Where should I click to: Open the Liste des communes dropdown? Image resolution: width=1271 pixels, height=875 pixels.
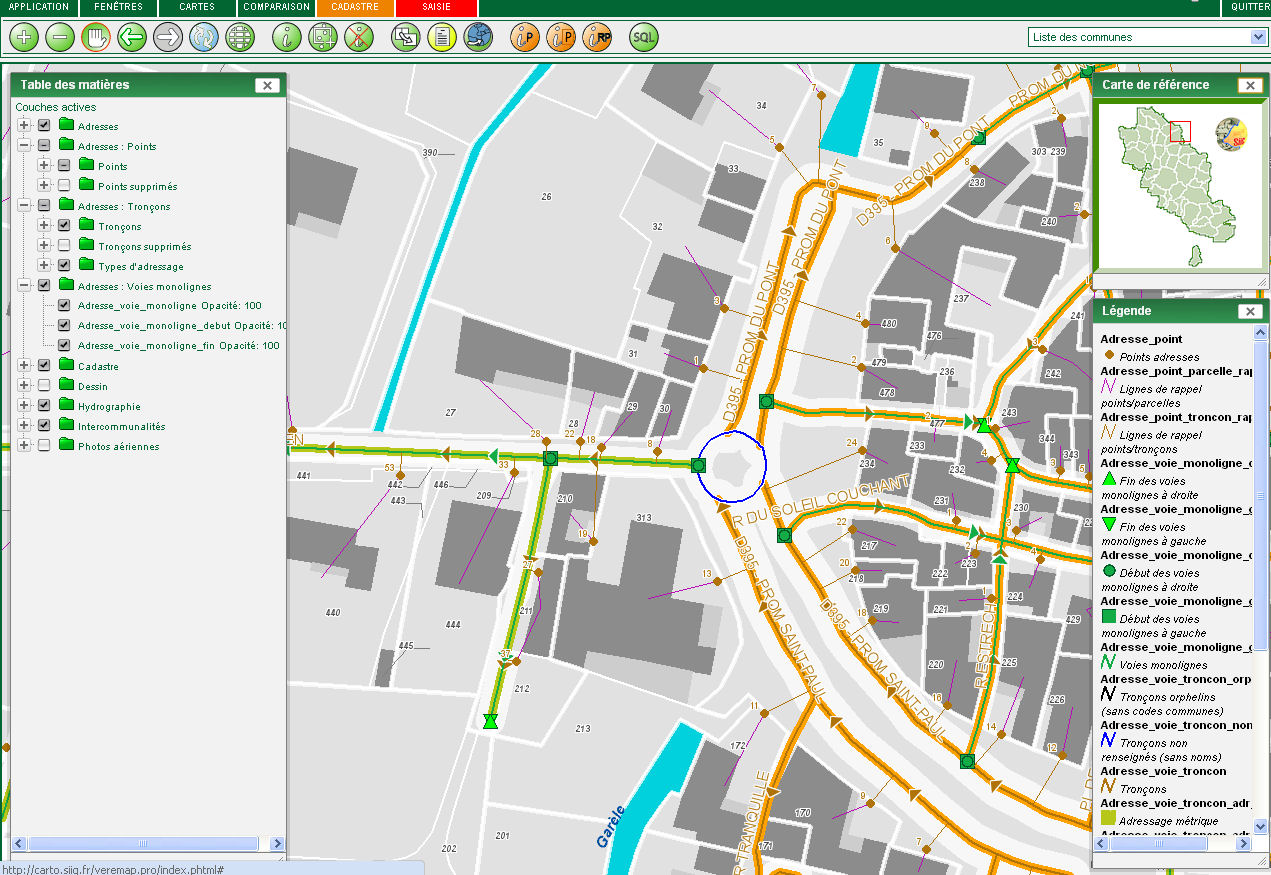pyautogui.click(x=1258, y=37)
